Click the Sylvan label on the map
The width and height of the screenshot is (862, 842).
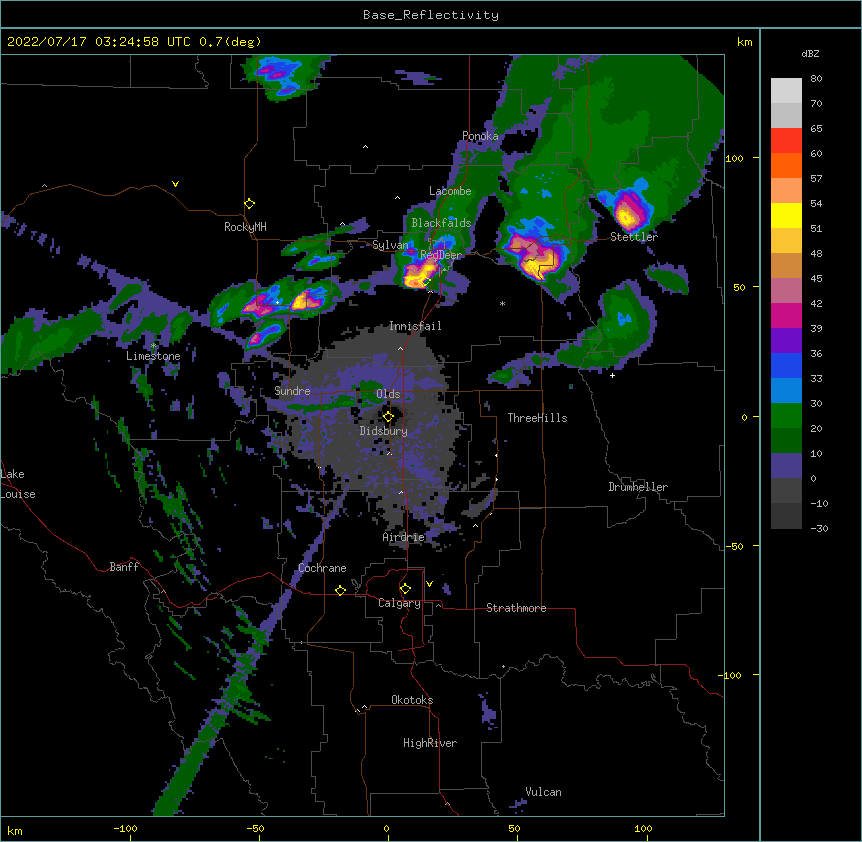(390, 245)
